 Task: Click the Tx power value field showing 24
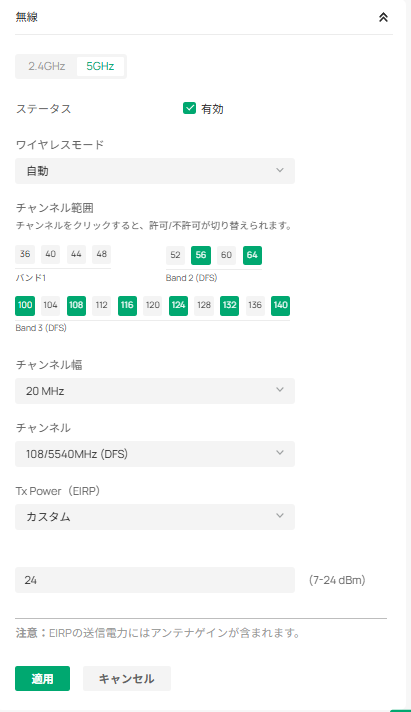click(x=155, y=580)
